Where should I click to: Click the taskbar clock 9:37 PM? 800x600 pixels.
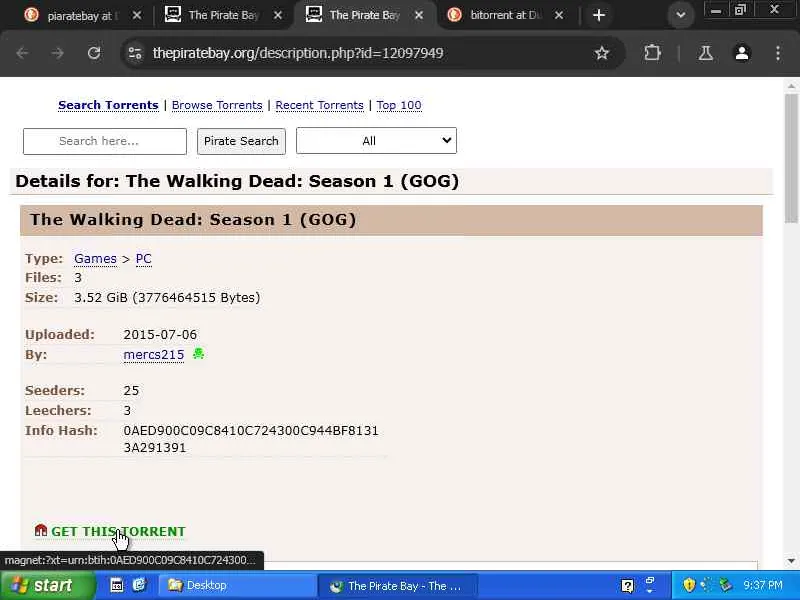pos(763,585)
